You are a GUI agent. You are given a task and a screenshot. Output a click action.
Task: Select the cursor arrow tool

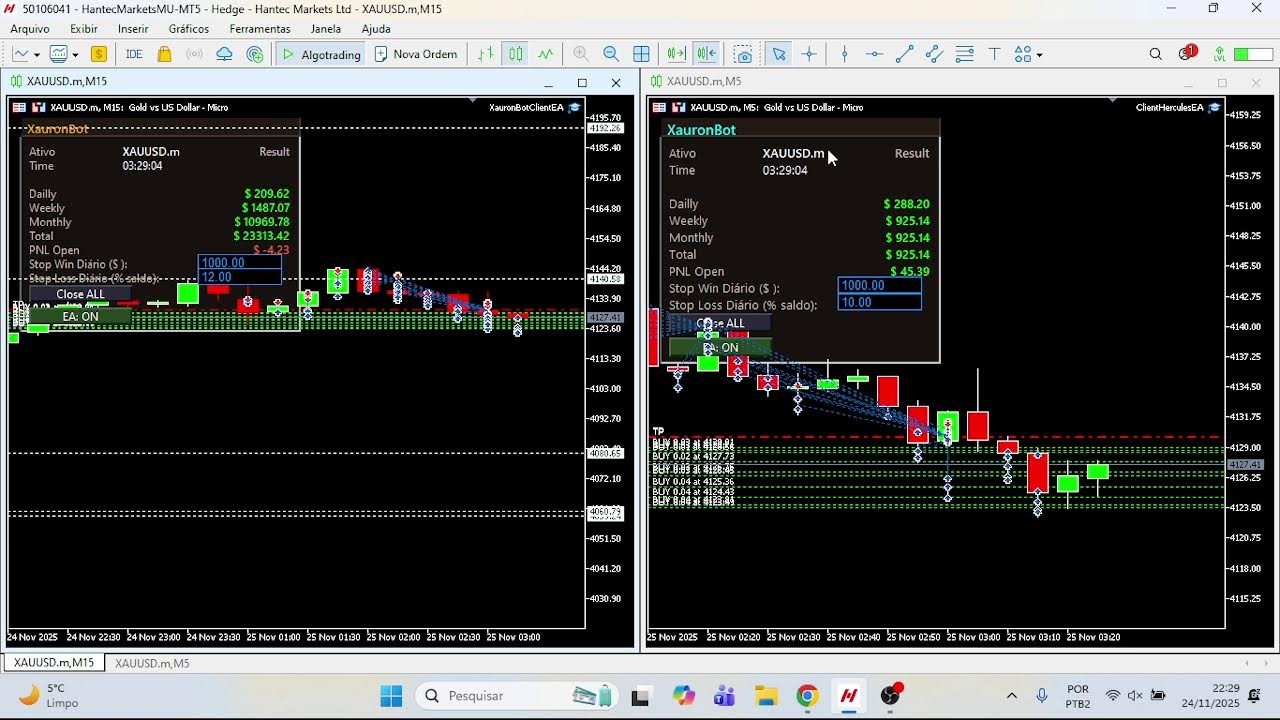coord(779,54)
